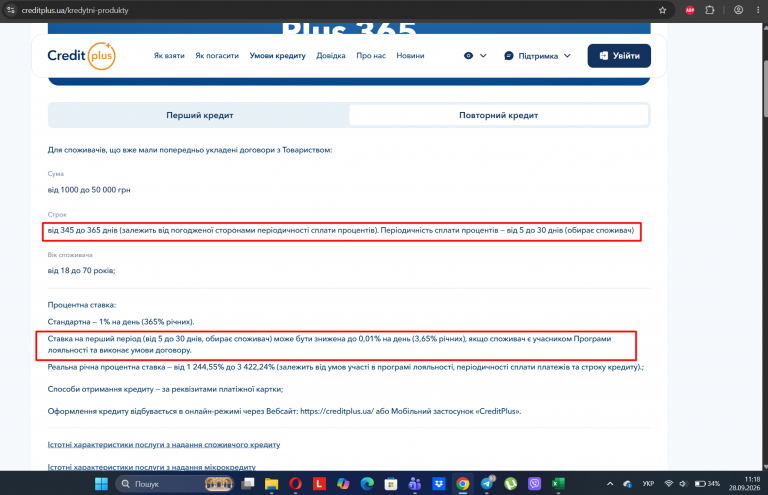This screenshot has height=495, width=768.
Task: Open the clock and date 11:18
Action: pos(744,484)
